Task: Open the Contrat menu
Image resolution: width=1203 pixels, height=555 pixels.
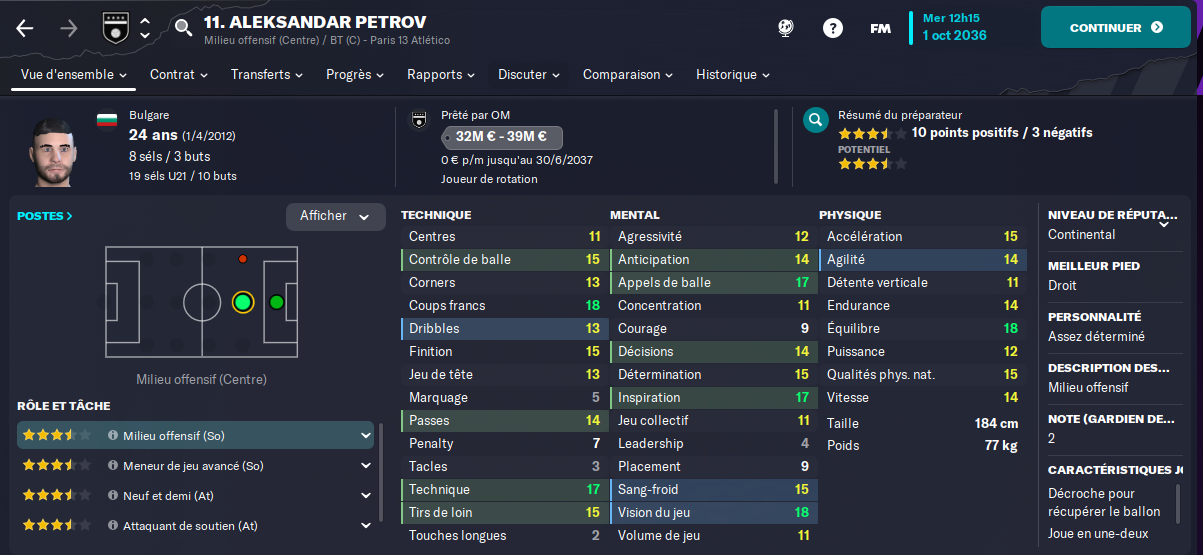Action: pyautogui.click(x=179, y=75)
